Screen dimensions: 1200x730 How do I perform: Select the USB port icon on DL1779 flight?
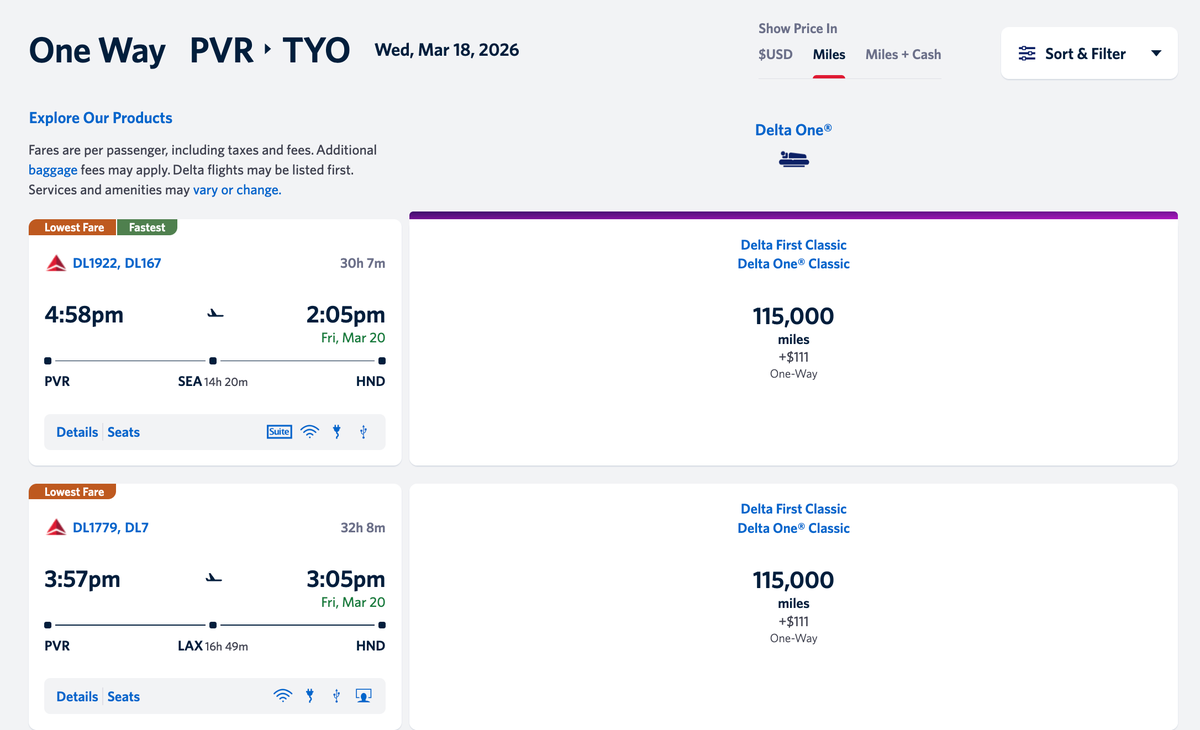coord(335,695)
